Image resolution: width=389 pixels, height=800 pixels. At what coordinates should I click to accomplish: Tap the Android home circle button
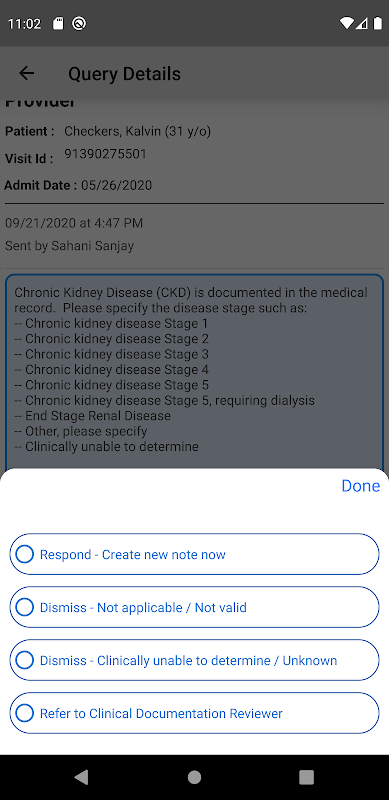194,777
